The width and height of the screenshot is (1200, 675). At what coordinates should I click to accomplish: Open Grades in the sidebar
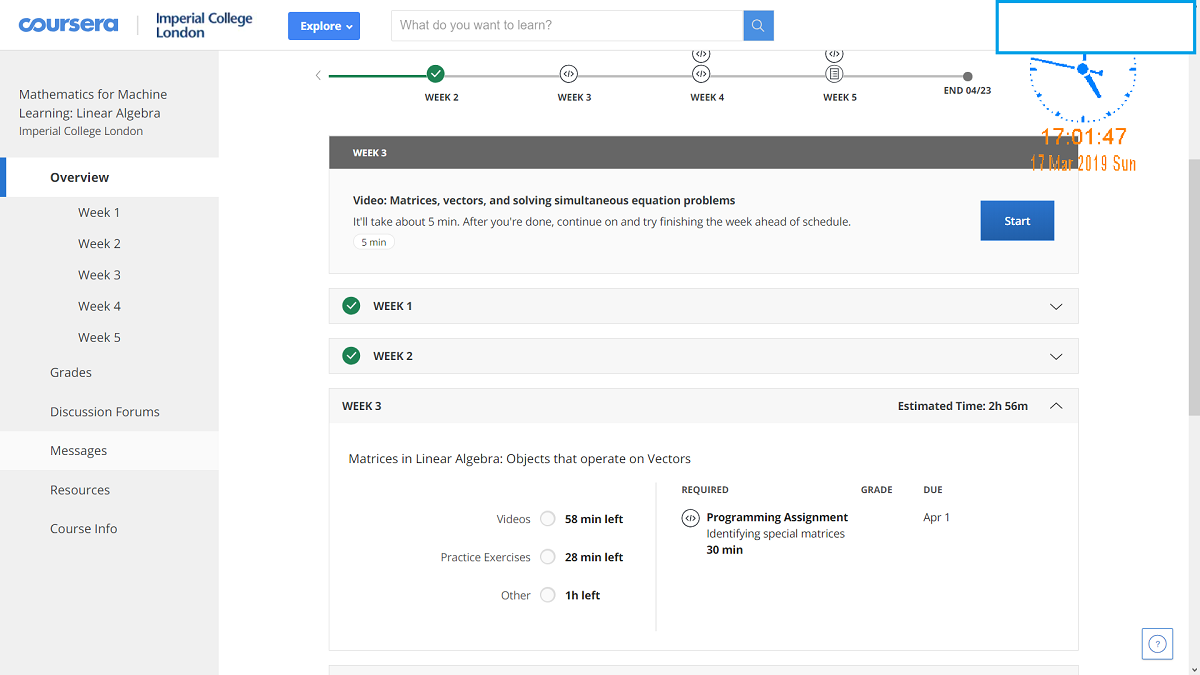[71, 372]
